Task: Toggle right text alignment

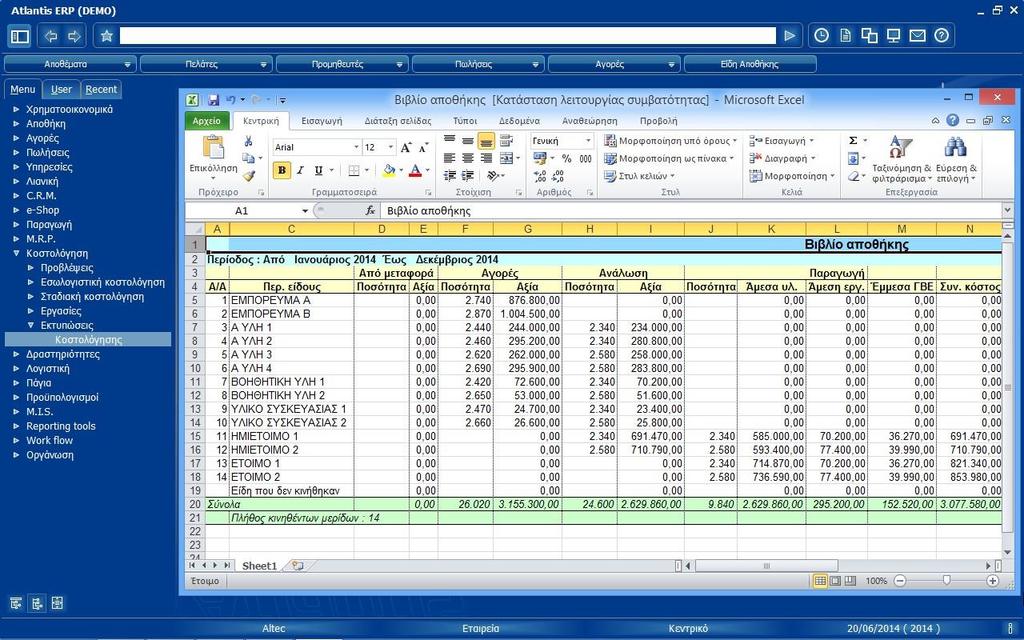Action: tap(486, 158)
